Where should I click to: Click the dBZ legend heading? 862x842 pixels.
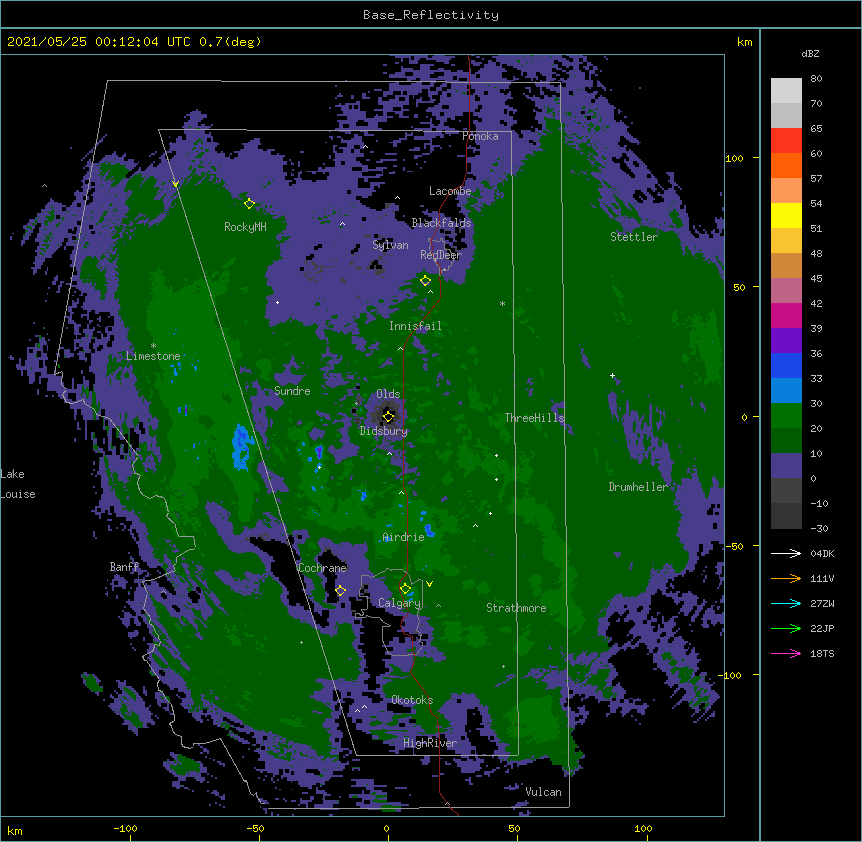810,53
